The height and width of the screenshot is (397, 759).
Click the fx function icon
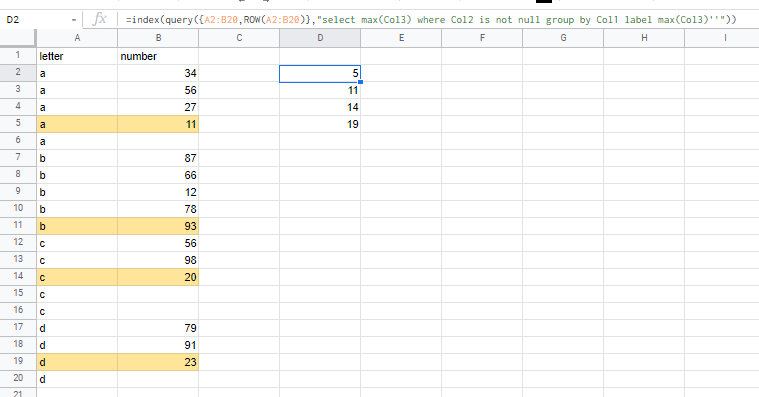pyautogui.click(x=99, y=19)
